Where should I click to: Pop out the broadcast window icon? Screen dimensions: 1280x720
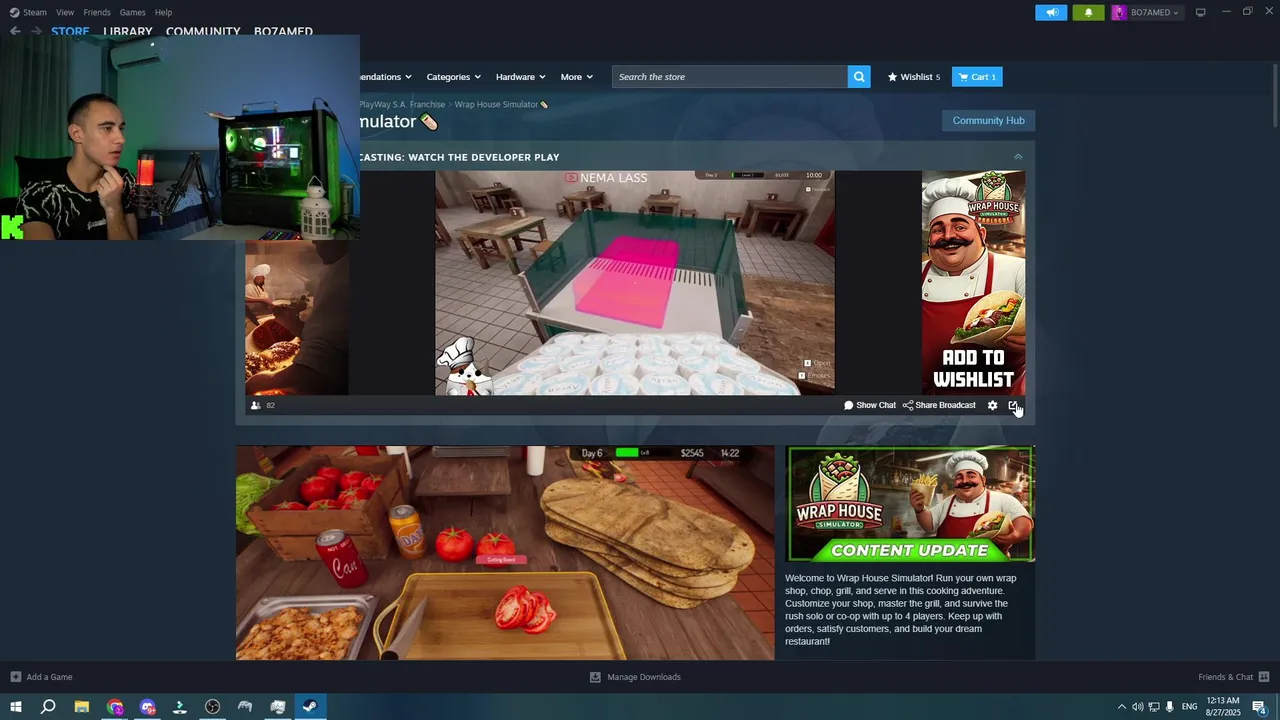coord(1013,405)
